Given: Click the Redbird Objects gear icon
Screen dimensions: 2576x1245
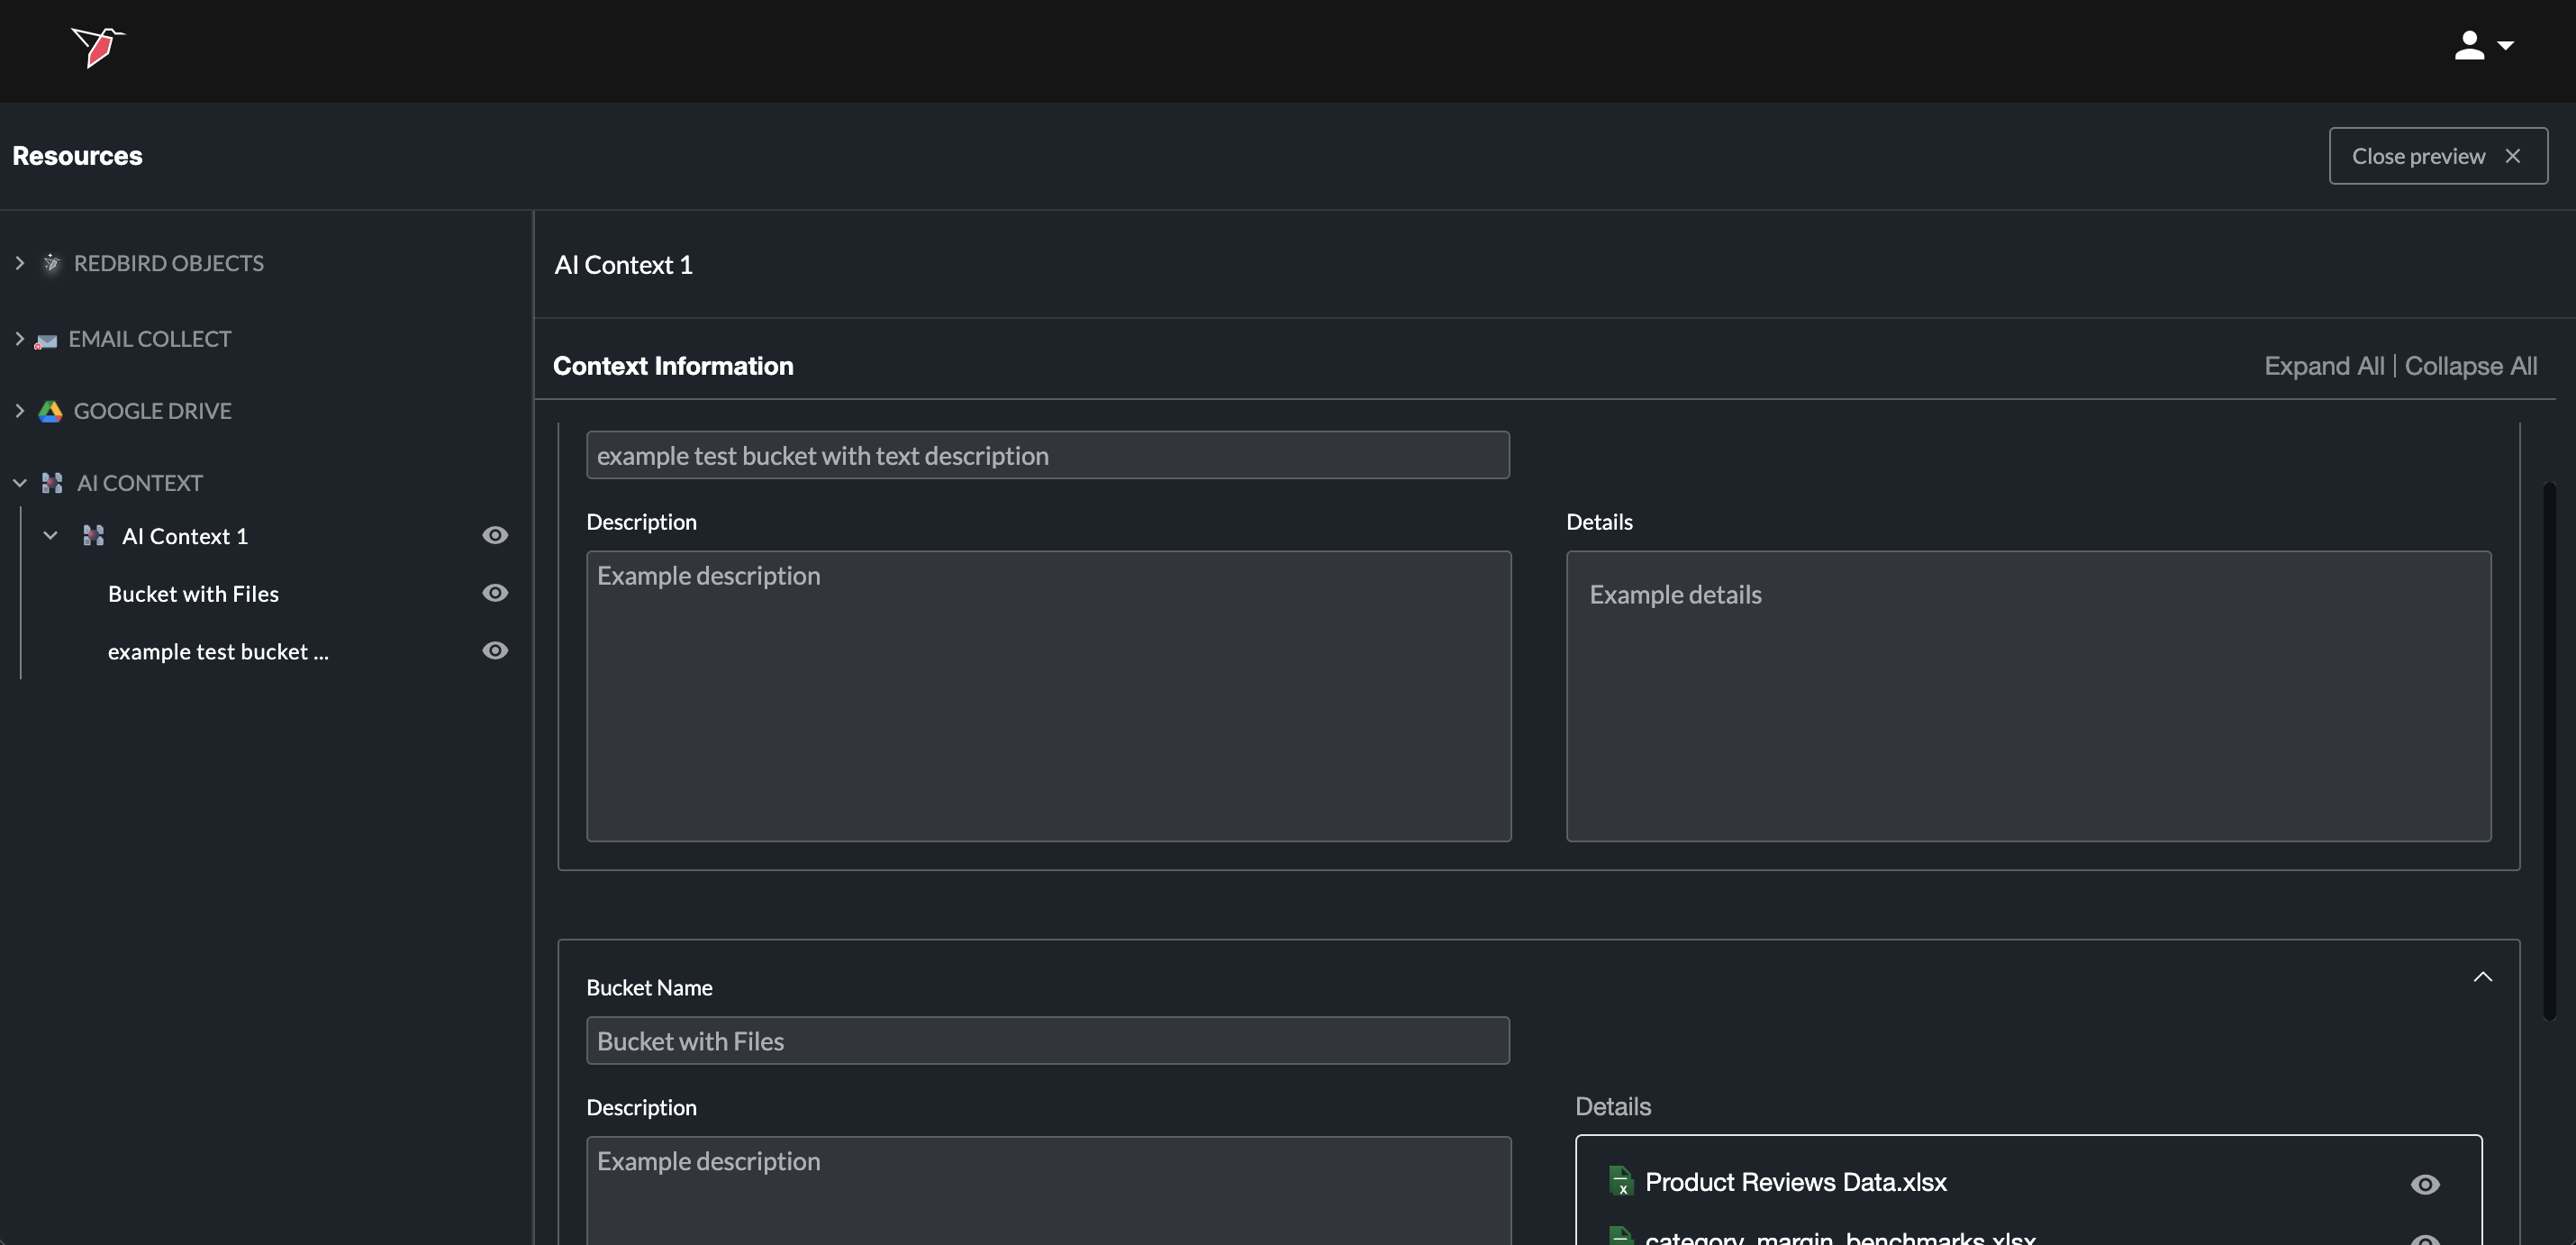Looking at the screenshot, I should point(52,263).
